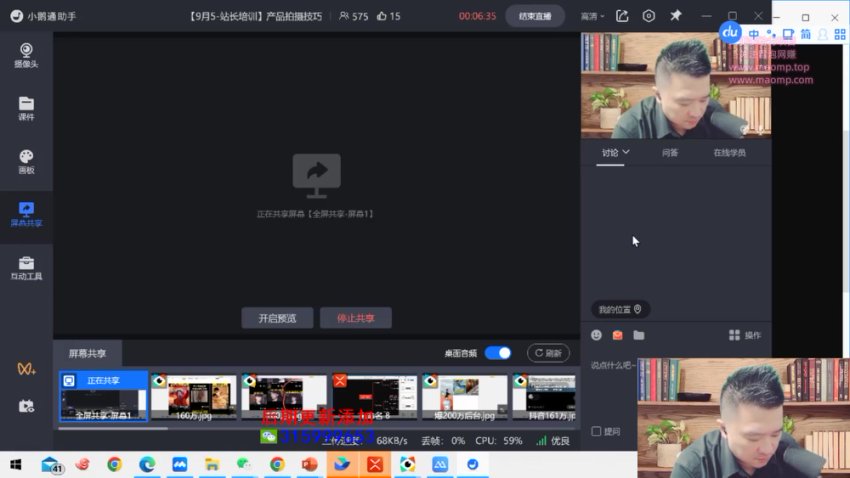This screenshot has height=478, width=850.
Task: Open the emoji picker in chat
Action: point(597,335)
